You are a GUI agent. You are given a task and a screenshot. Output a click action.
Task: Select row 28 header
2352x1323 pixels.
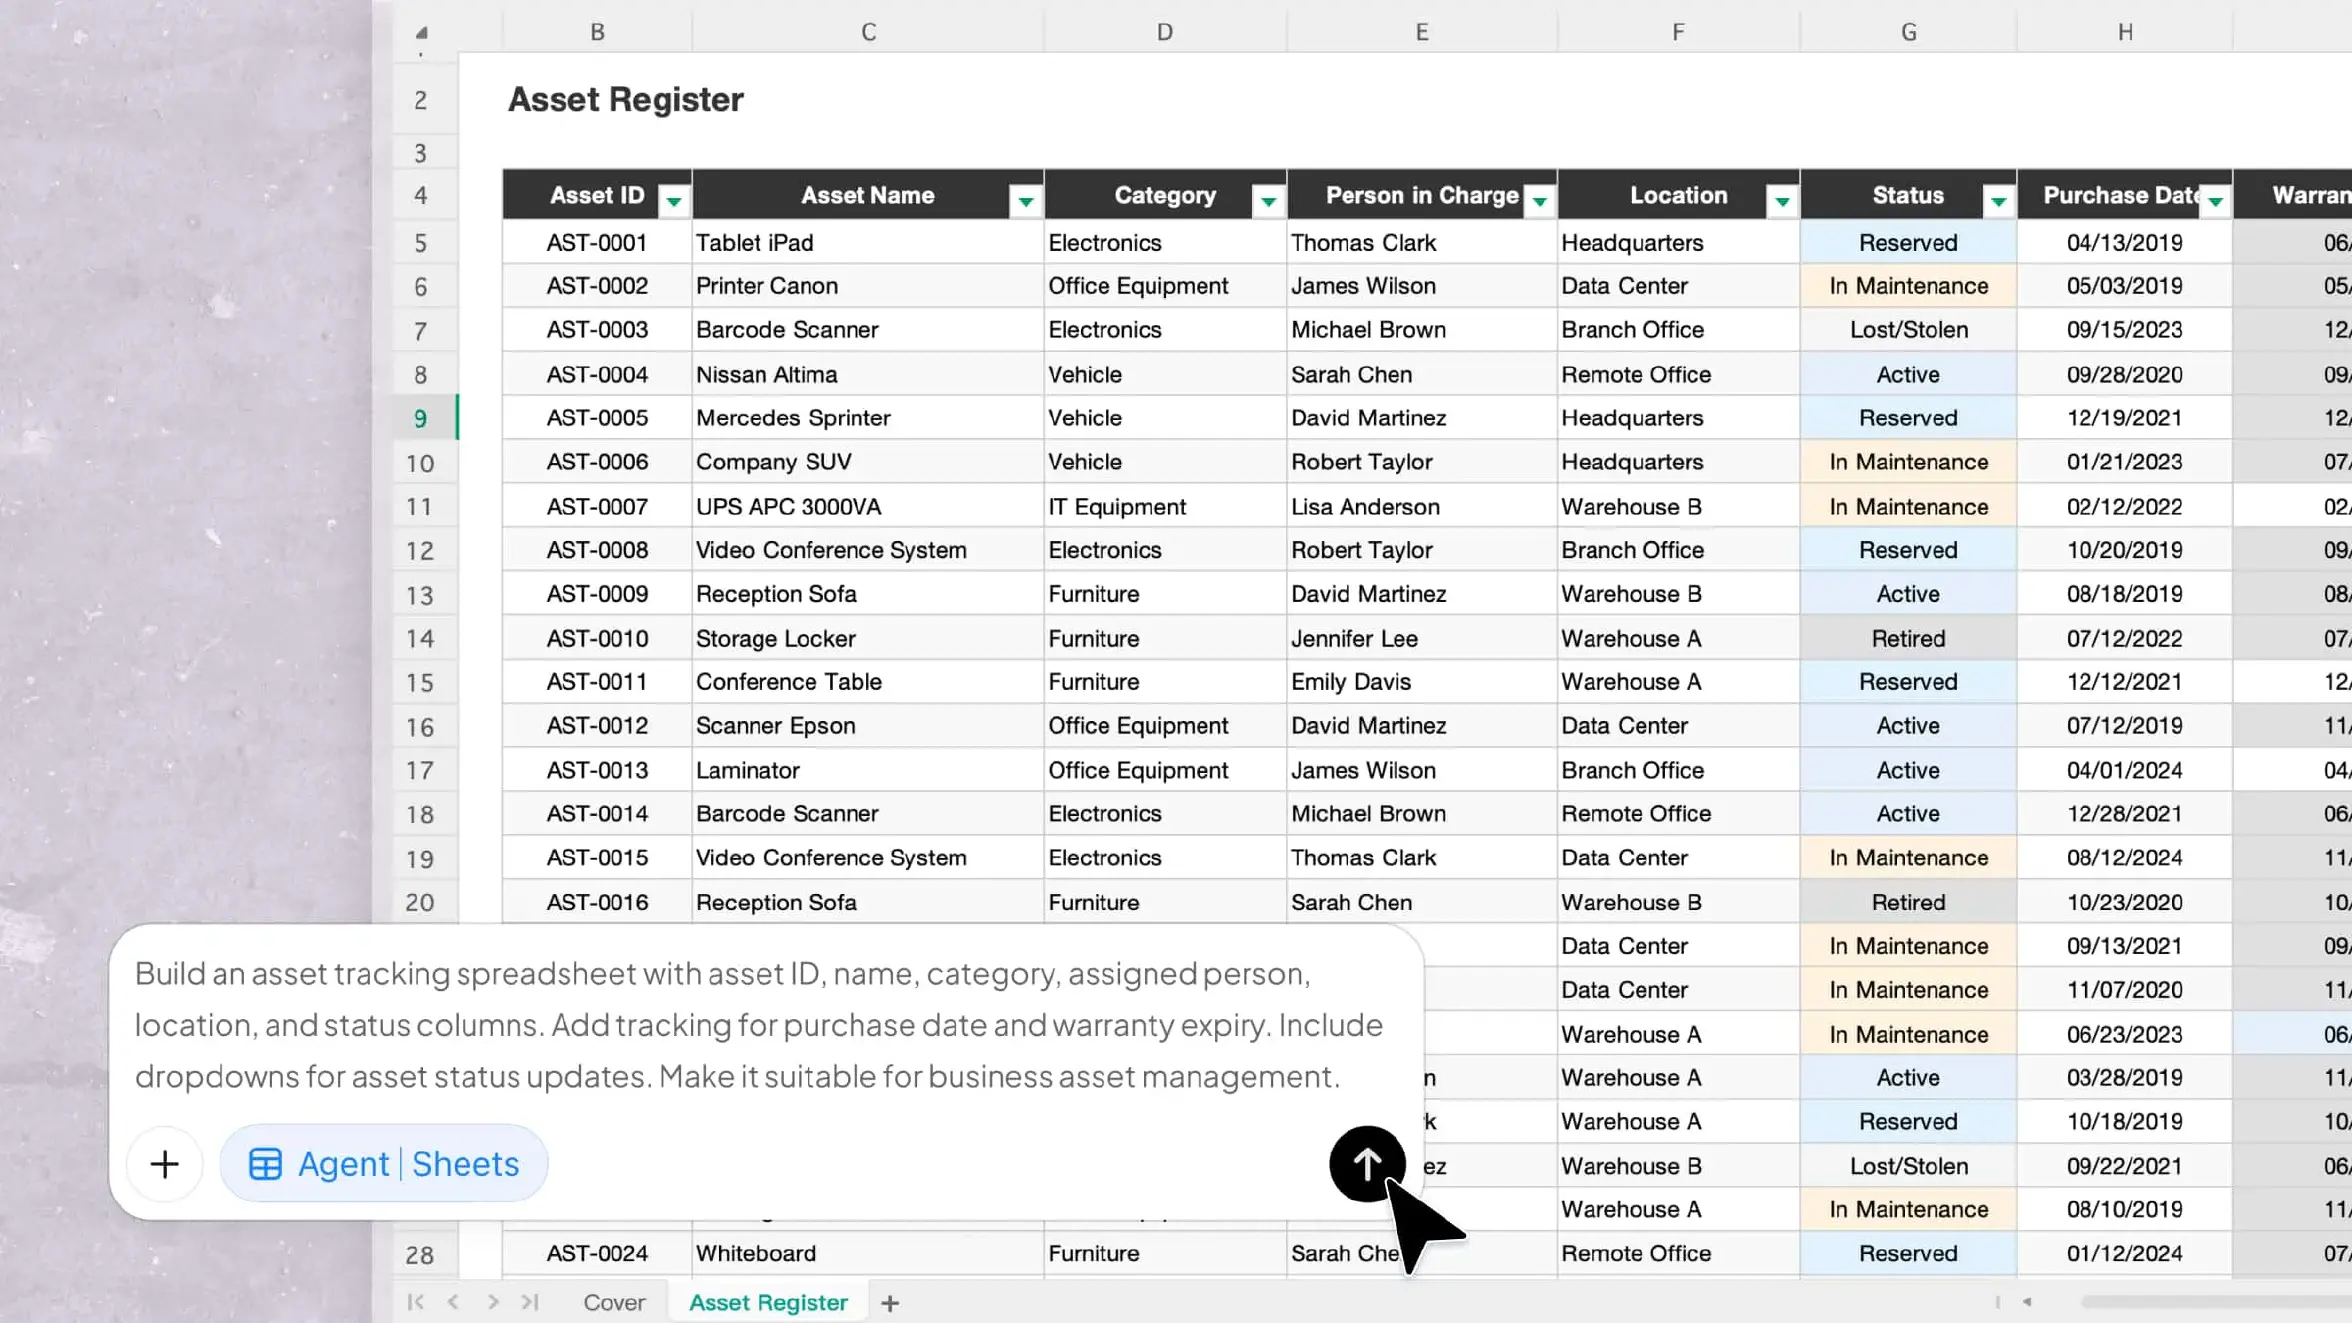coord(421,1255)
